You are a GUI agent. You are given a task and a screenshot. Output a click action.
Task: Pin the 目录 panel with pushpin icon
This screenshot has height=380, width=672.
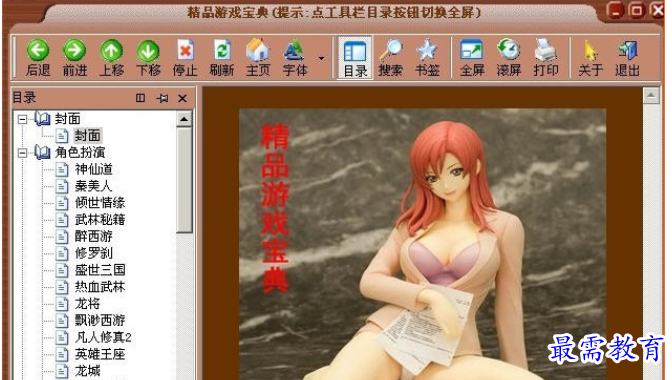point(162,98)
